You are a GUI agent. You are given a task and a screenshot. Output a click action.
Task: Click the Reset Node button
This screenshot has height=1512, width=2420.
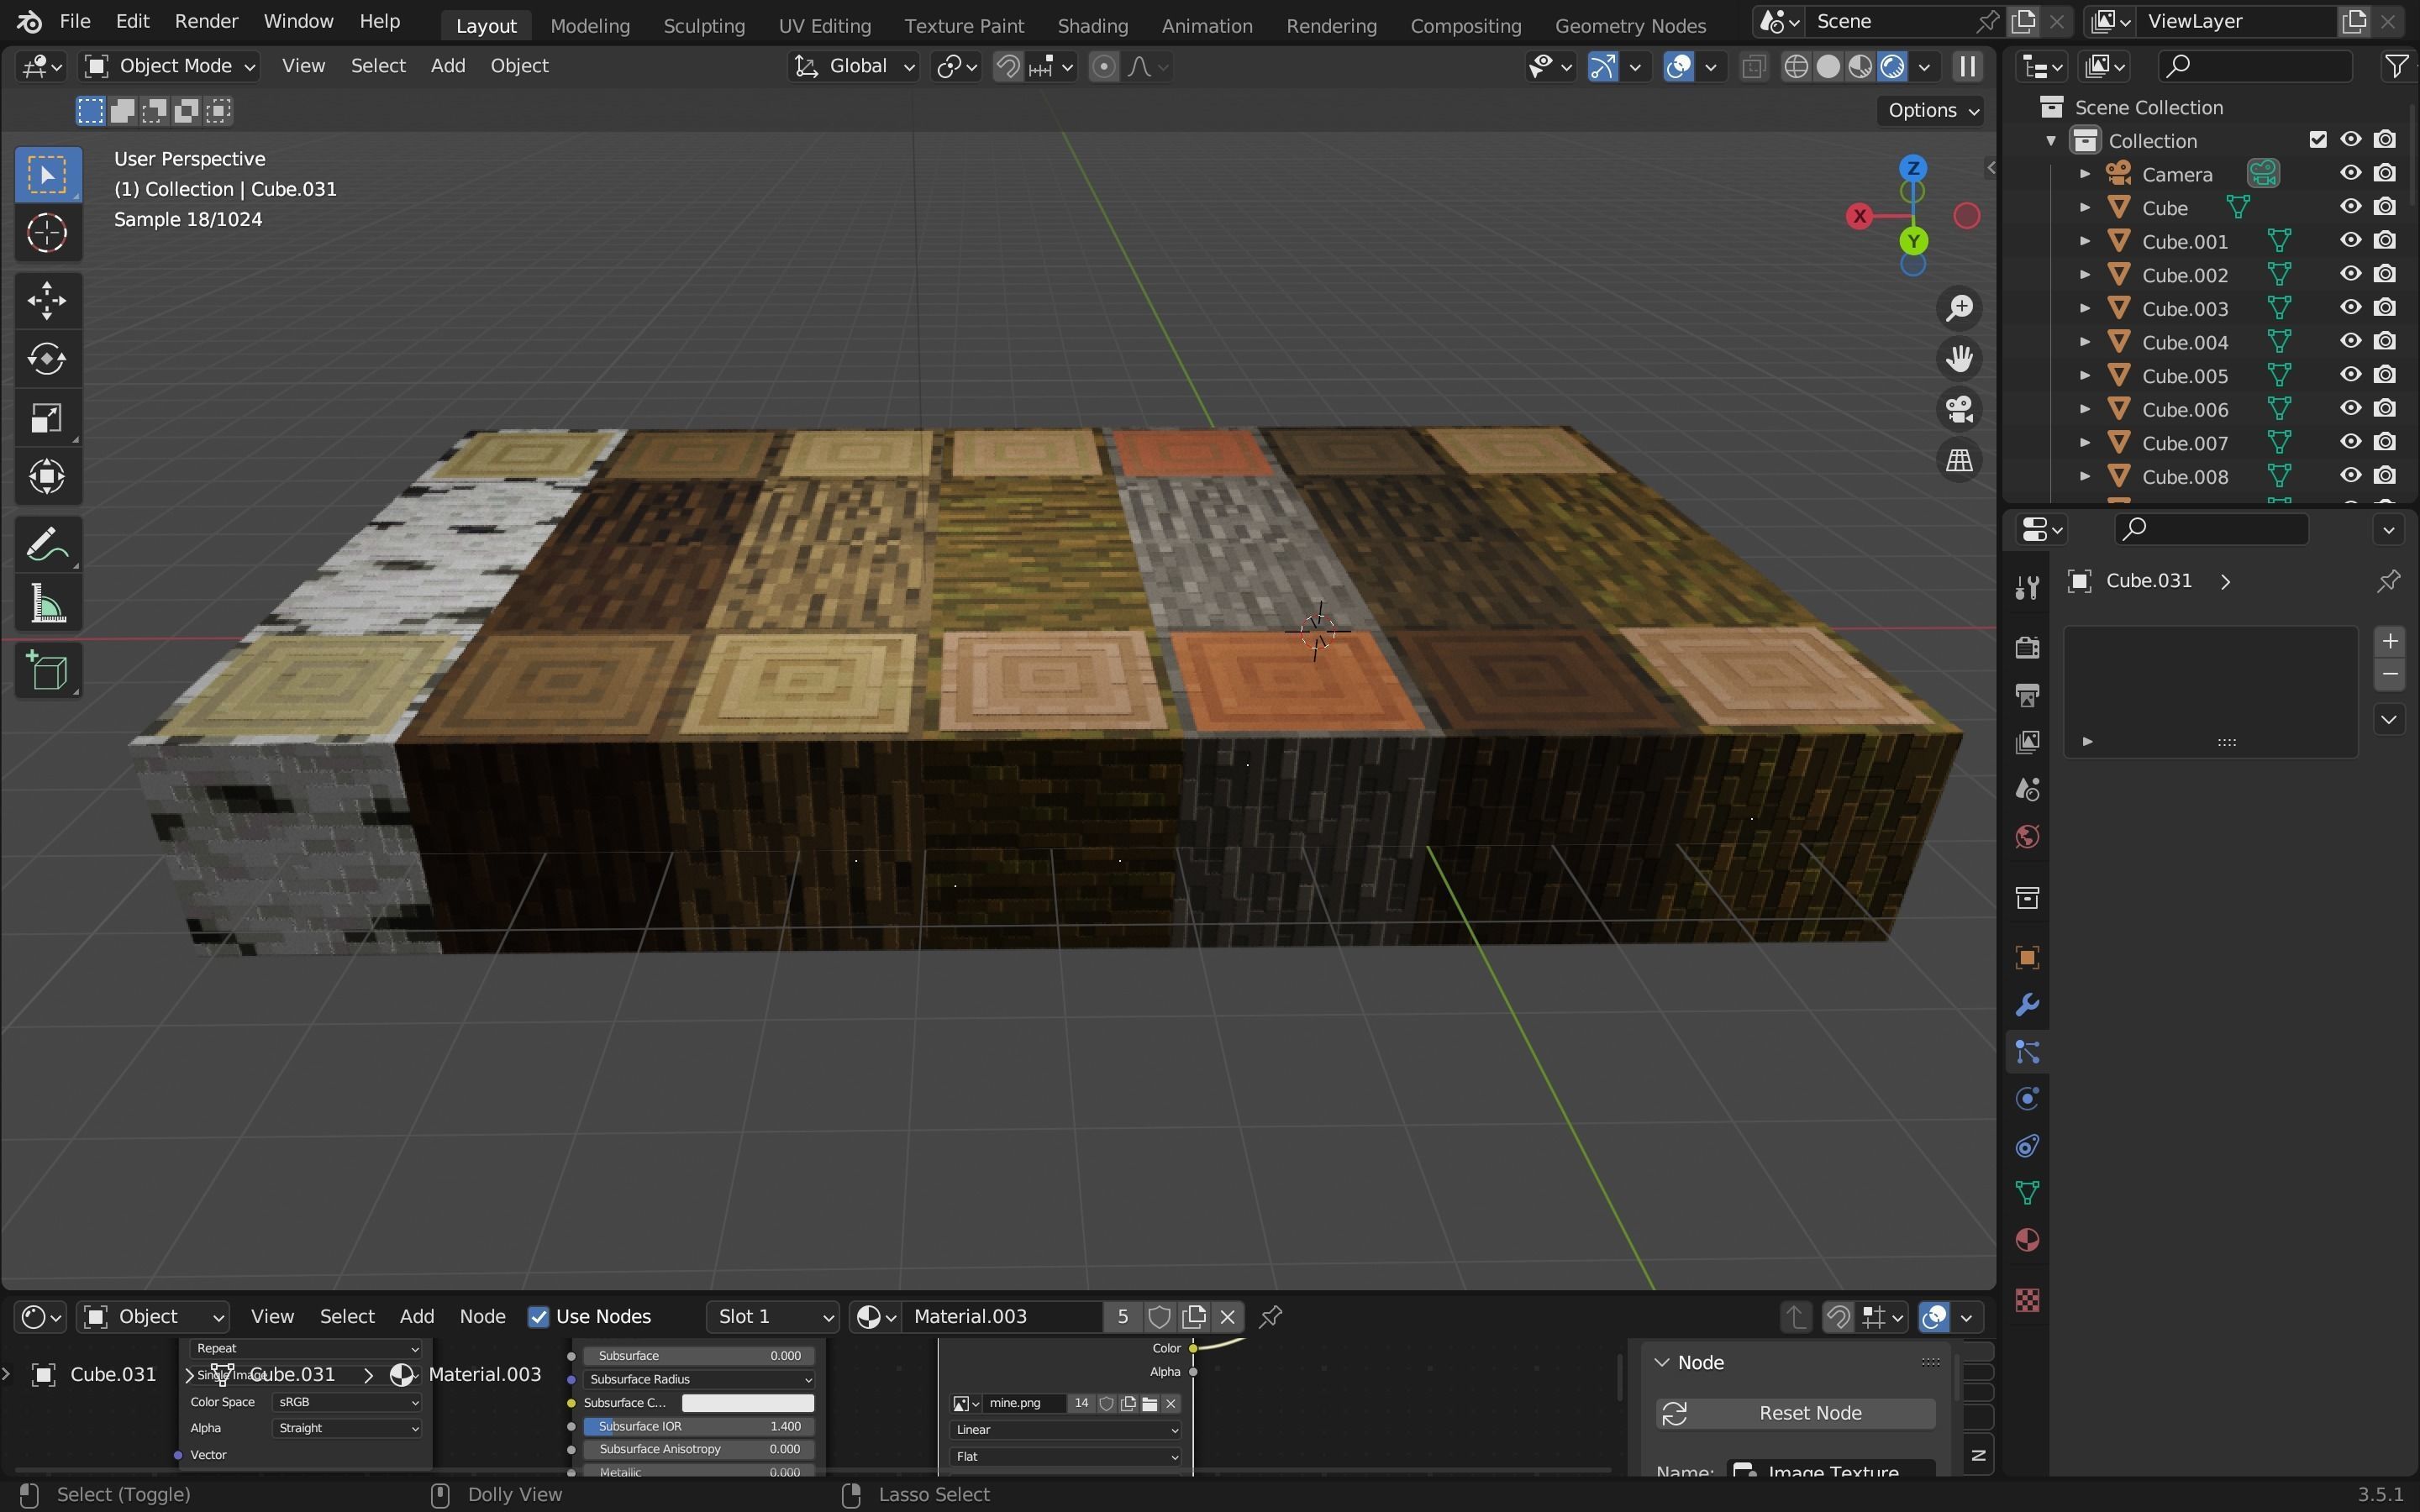pos(1795,1413)
